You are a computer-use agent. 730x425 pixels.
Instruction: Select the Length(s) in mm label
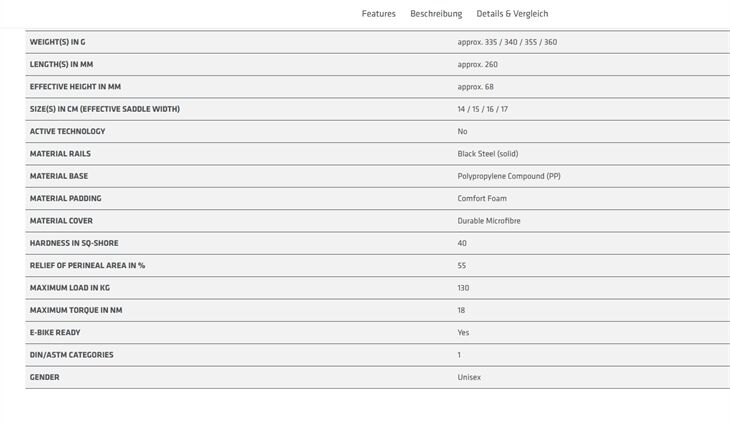[x=61, y=64]
